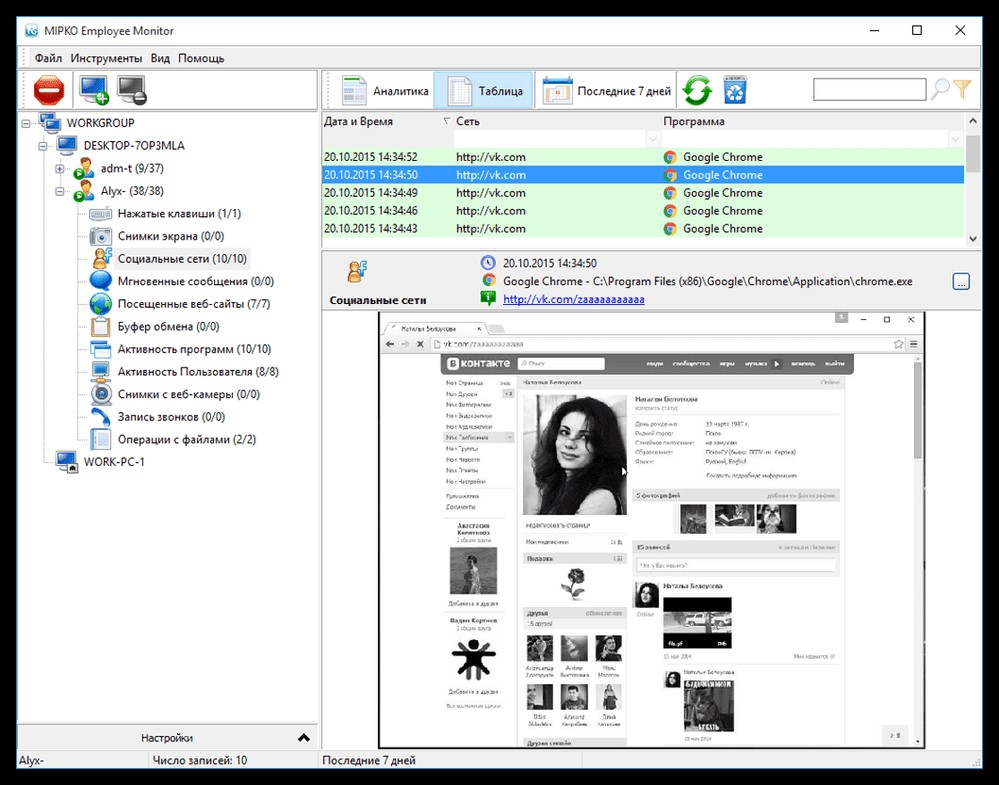Screen dimensions: 999x785
Task: Click the windows icon for Активность программ
Action: point(101,349)
